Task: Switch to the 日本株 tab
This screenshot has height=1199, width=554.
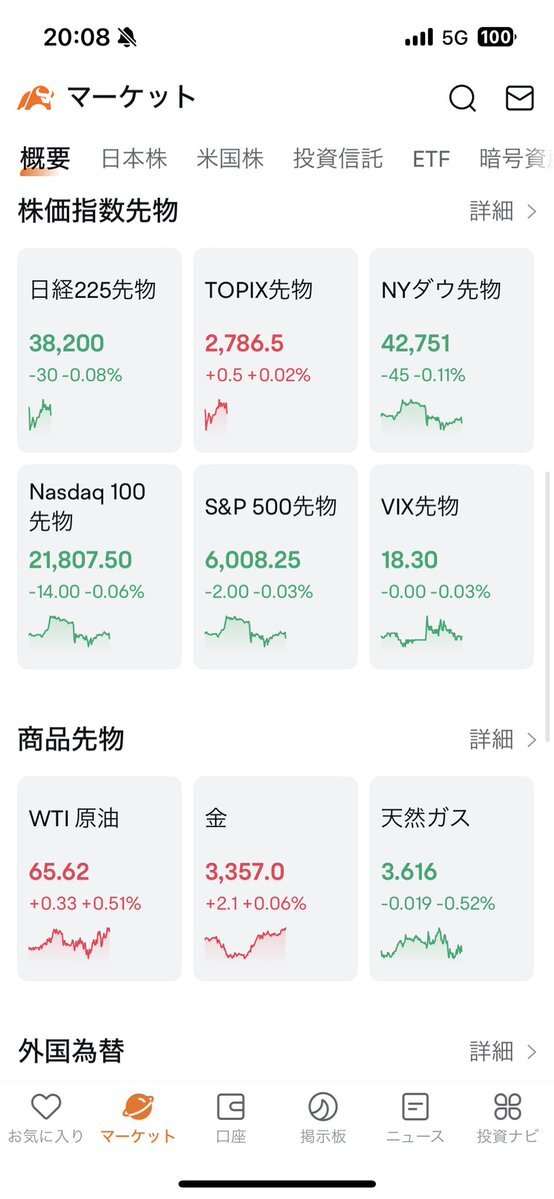Action: pyautogui.click(x=134, y=159)
